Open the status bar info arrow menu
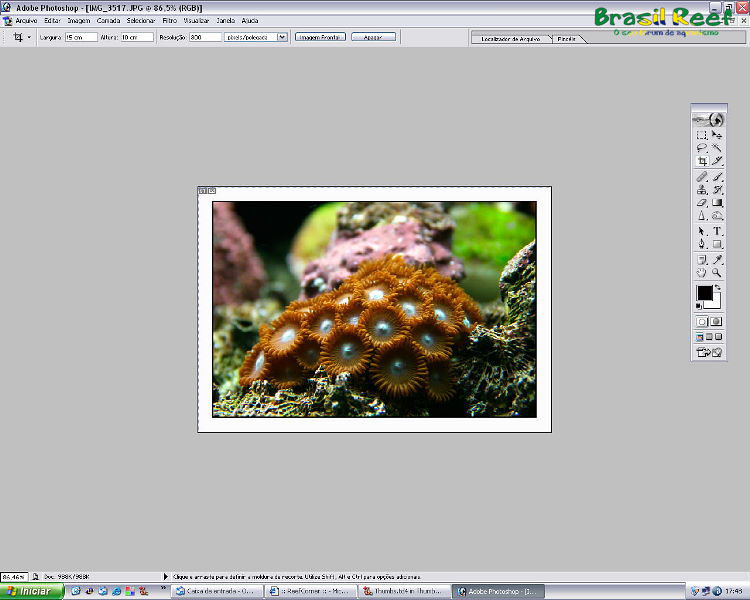 click(x=166, y=577)
